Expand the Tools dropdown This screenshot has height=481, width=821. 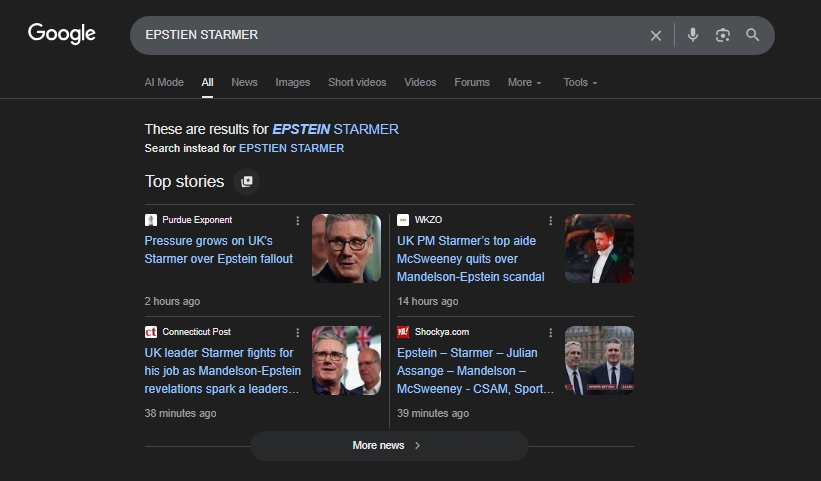[580, 82]
